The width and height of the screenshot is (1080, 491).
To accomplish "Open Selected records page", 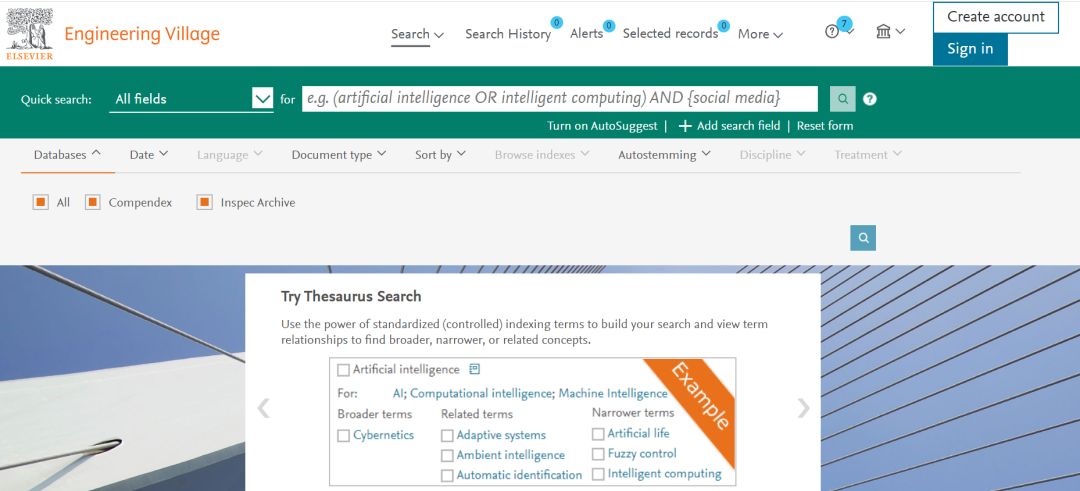I will pos(670,34).
